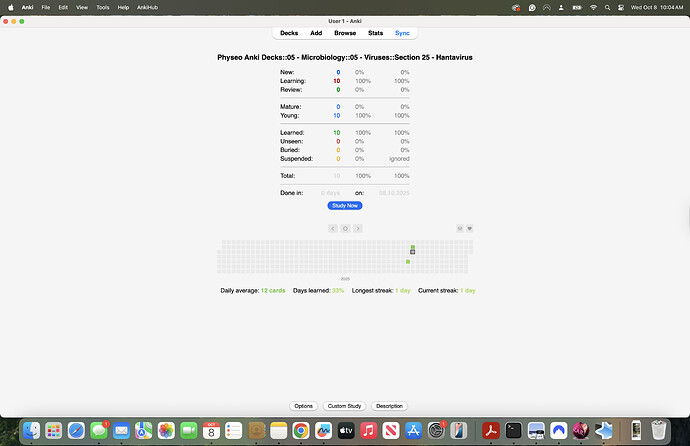Open the File menu
The width and height of the screenshot is (690, 446).
pos(46,7)
